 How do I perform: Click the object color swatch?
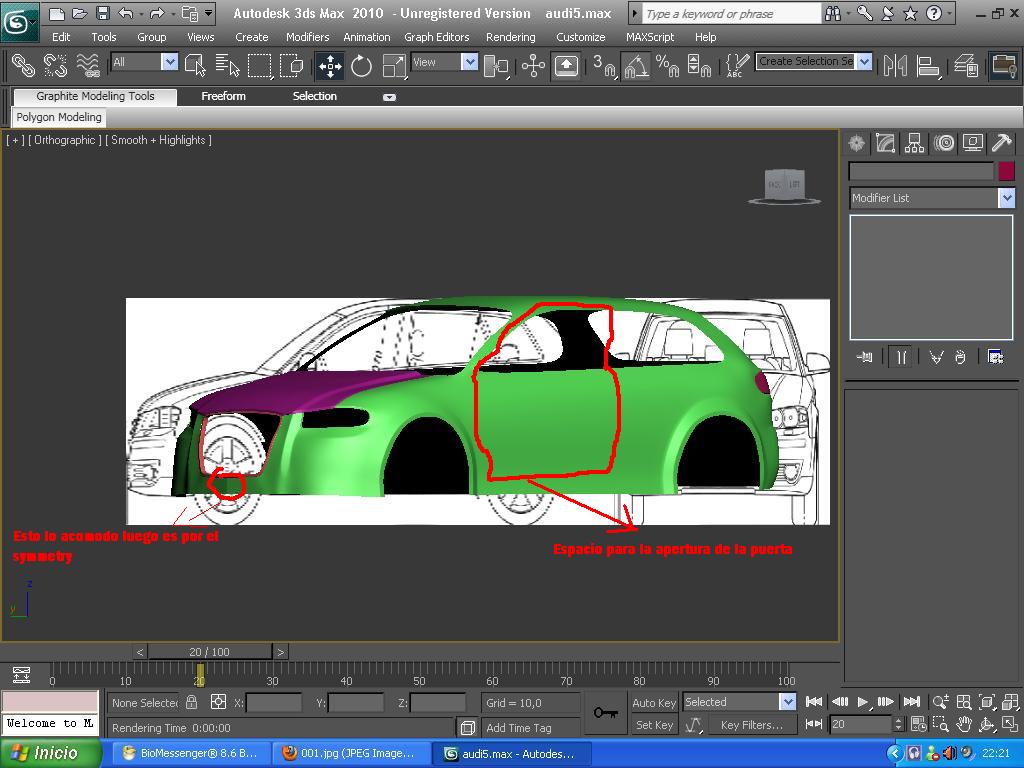1006,171
